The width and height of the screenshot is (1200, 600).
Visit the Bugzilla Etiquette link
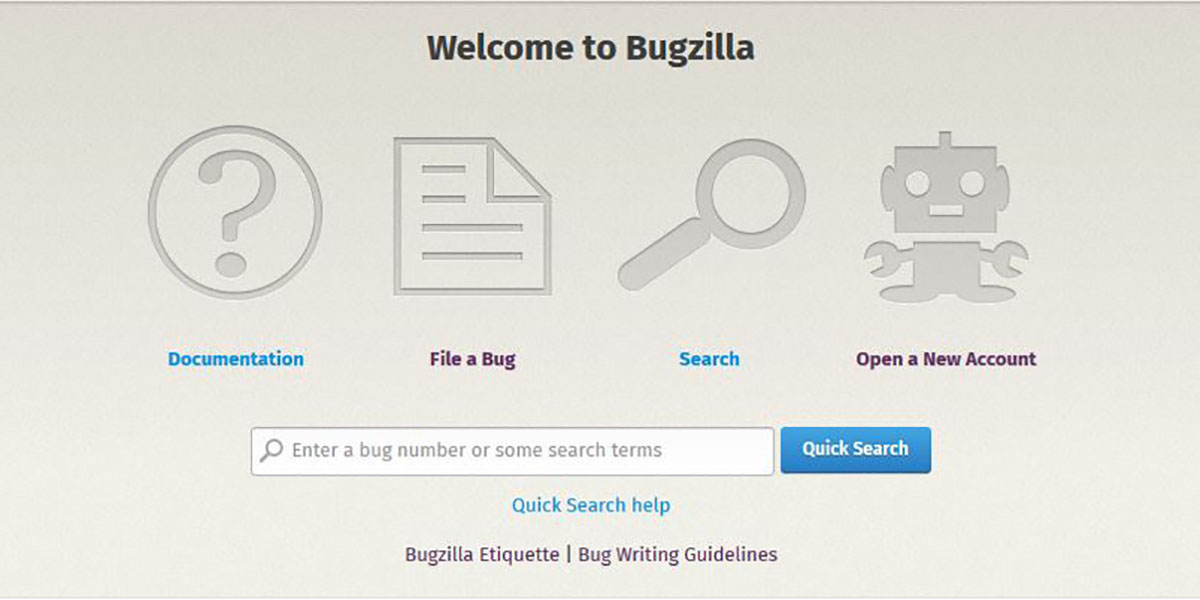(x=482, y=554)
